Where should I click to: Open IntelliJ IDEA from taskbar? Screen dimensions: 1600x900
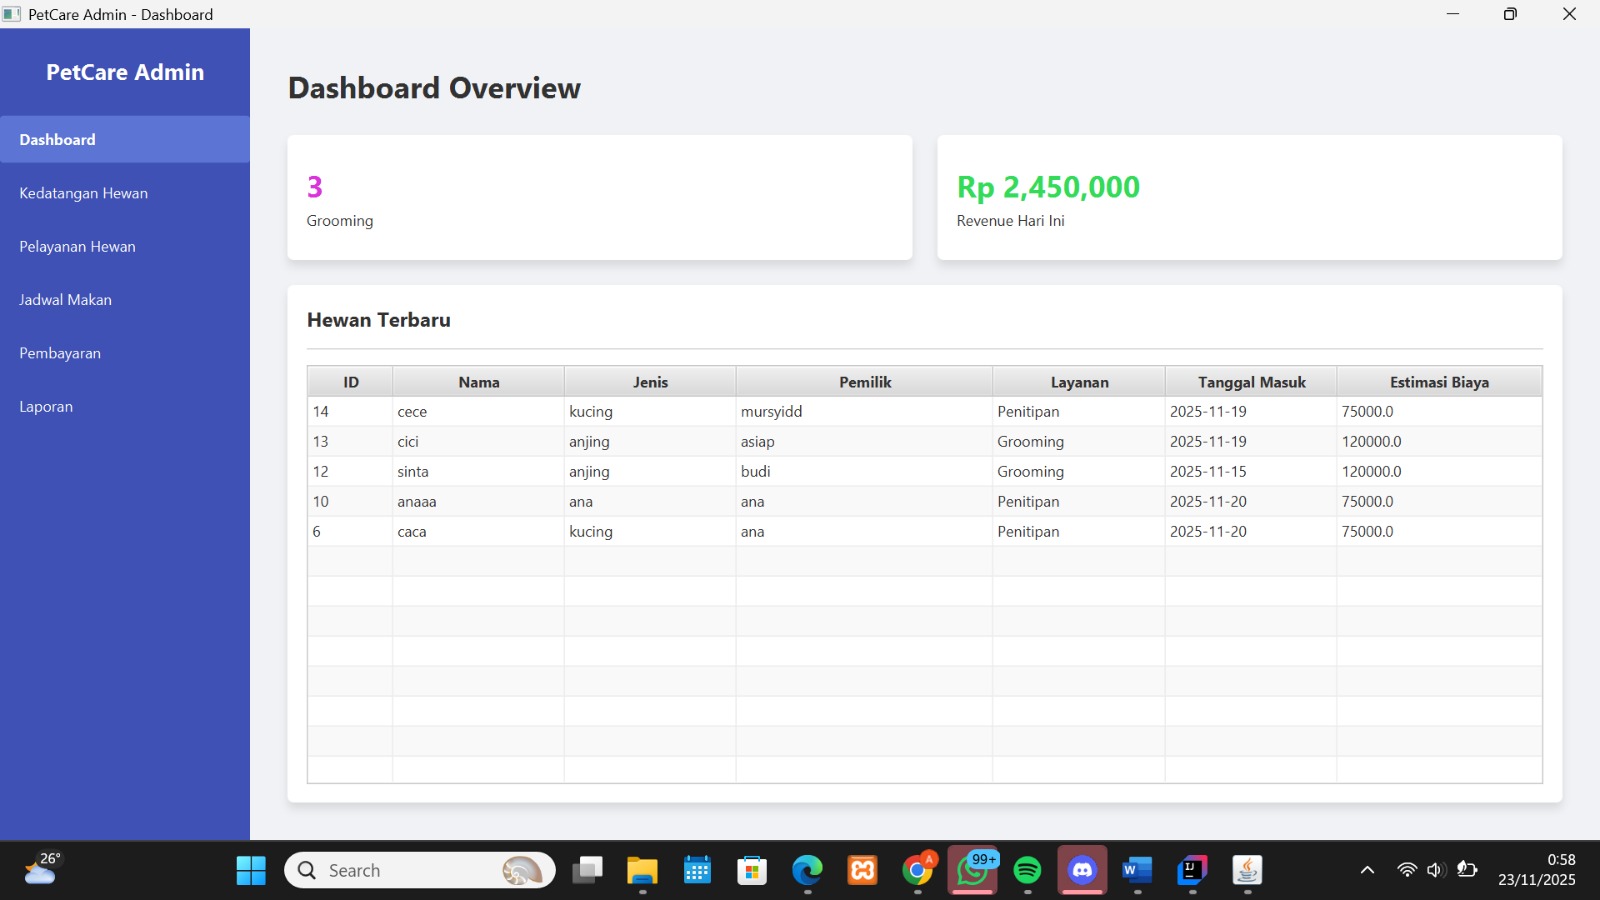(x=1192, y=871)
